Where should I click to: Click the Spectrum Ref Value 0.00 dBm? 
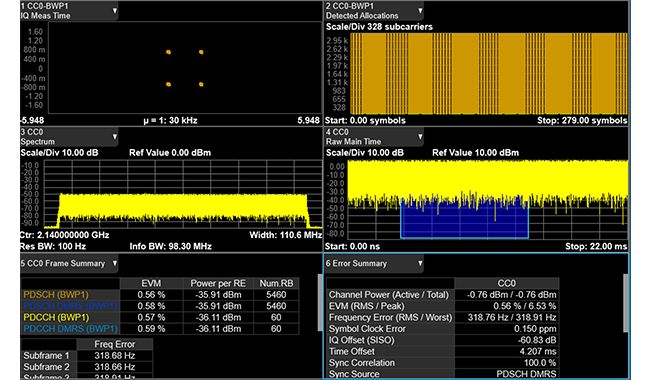170,153
